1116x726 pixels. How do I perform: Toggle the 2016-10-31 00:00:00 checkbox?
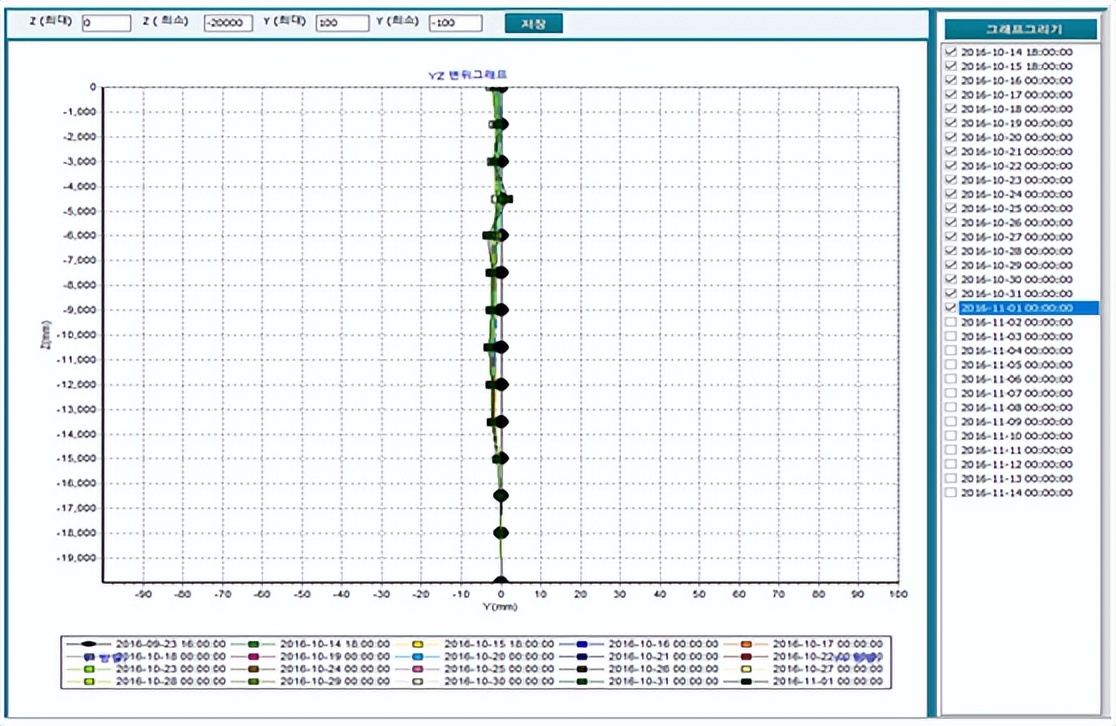pos(951,294)
